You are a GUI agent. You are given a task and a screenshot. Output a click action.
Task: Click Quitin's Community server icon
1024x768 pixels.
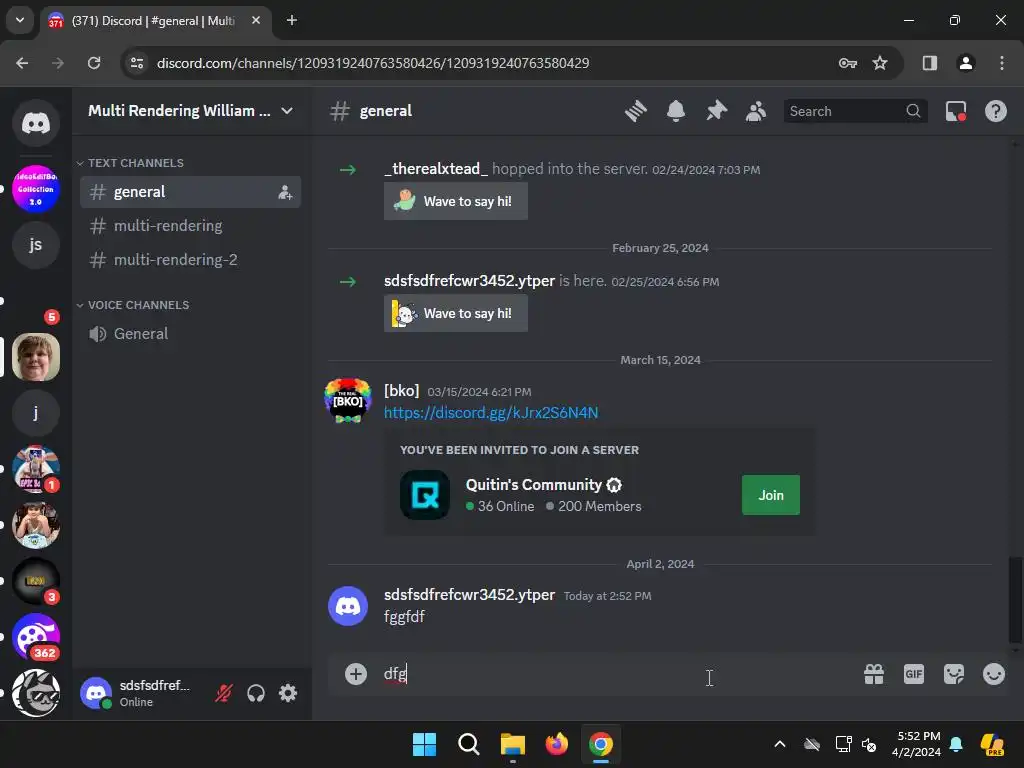[424, 495]
